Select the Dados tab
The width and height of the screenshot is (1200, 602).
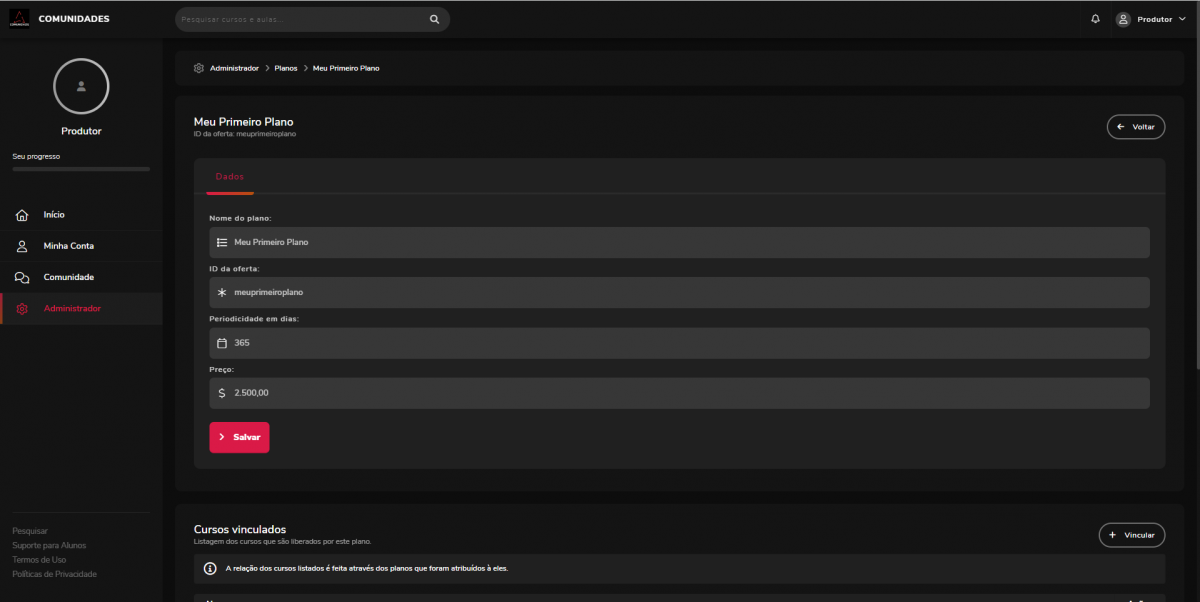coord(230,177)
